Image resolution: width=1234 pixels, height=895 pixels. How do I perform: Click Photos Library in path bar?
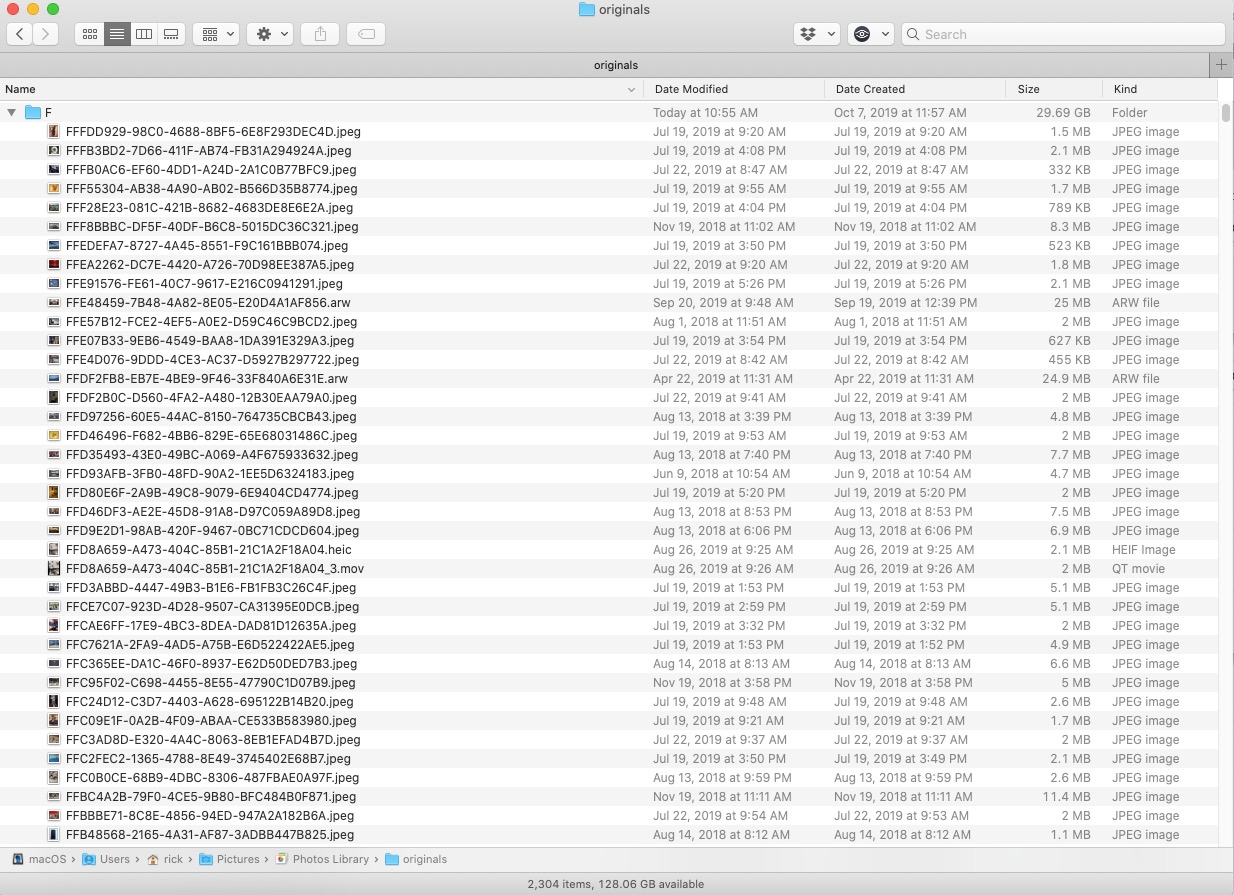point(322,859)
